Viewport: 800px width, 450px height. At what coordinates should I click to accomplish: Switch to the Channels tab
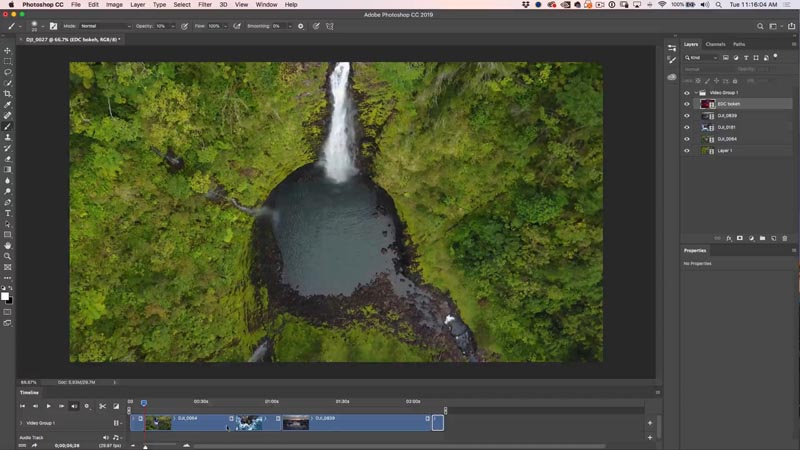[715, 44]
